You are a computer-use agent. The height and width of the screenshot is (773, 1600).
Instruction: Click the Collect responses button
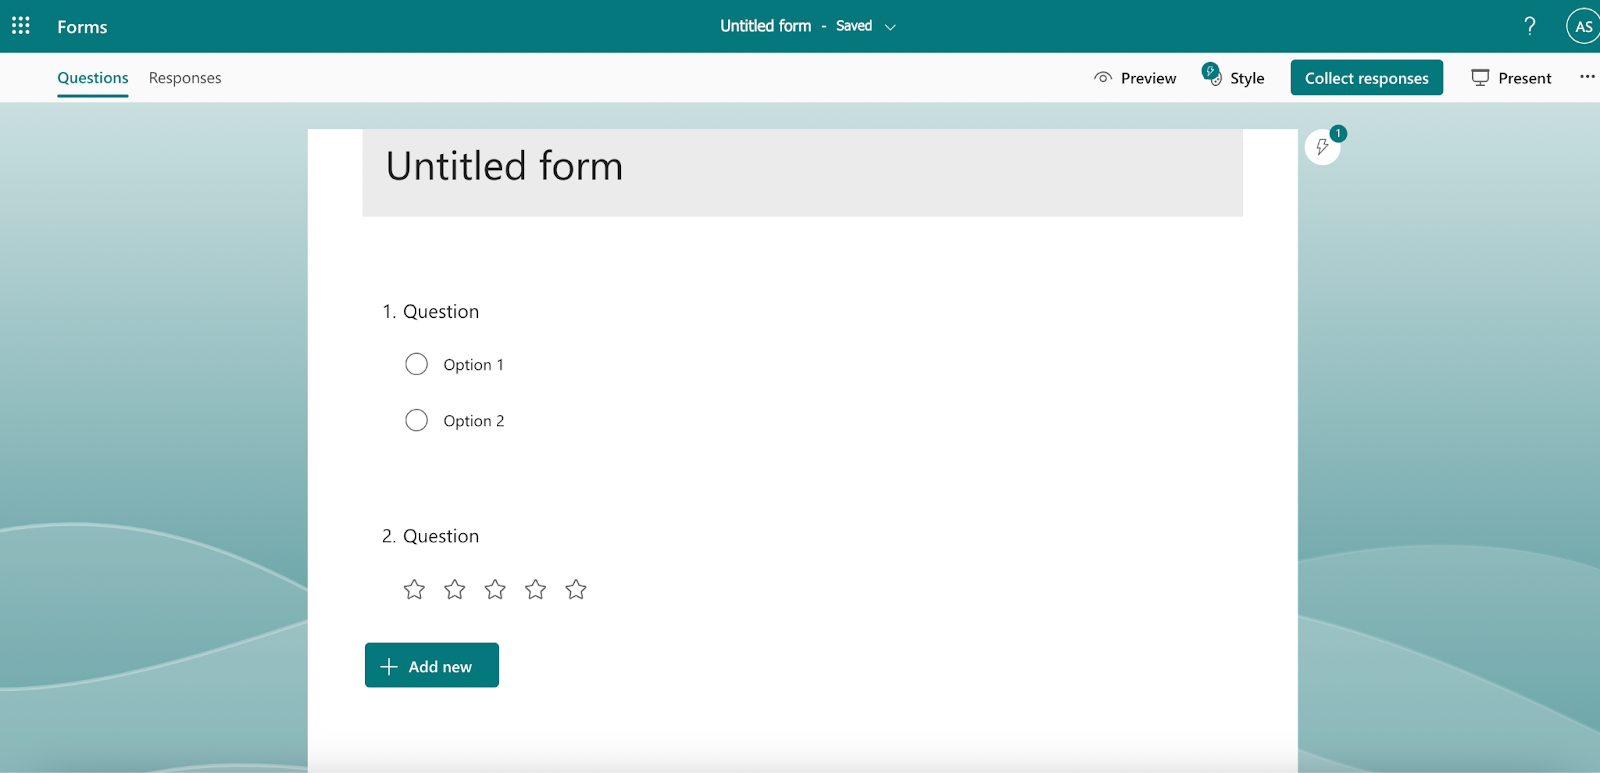(x=1366, y=78)
